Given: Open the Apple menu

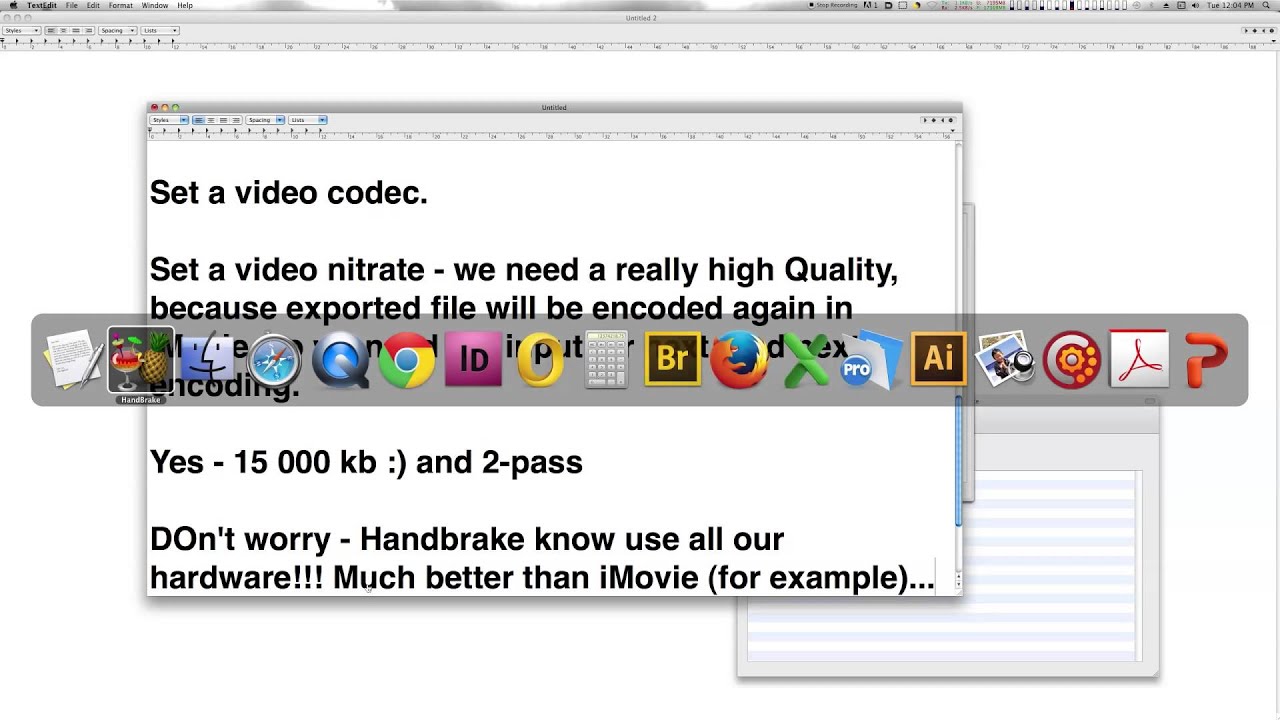Looking at the screenshot, I should 13,5.
